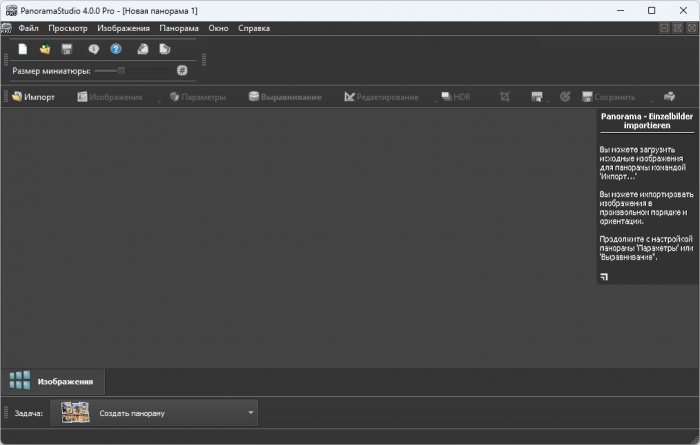Expand the arrow next to Изображения toolbar button
Viewport: 700px width, 445px height.
tap(158, 99)
